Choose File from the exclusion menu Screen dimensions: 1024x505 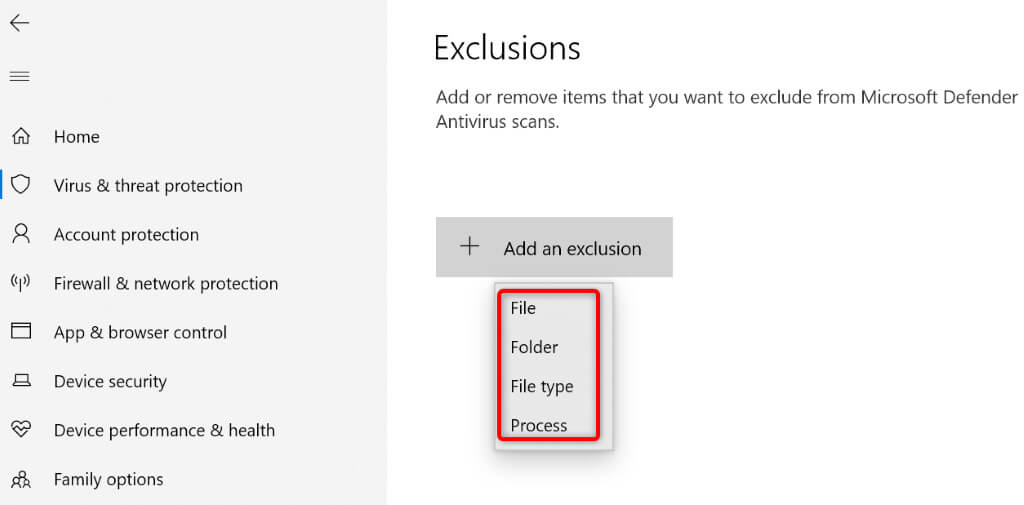click(523, 308)
